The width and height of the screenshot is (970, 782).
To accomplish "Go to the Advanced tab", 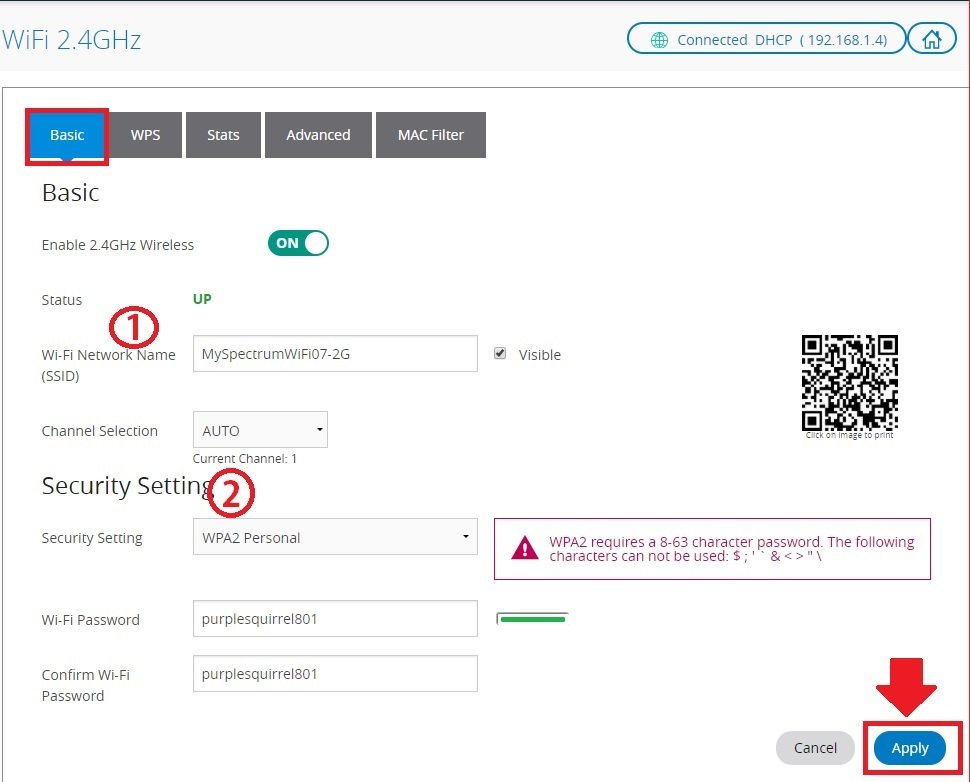I will (x=318, y=135).
